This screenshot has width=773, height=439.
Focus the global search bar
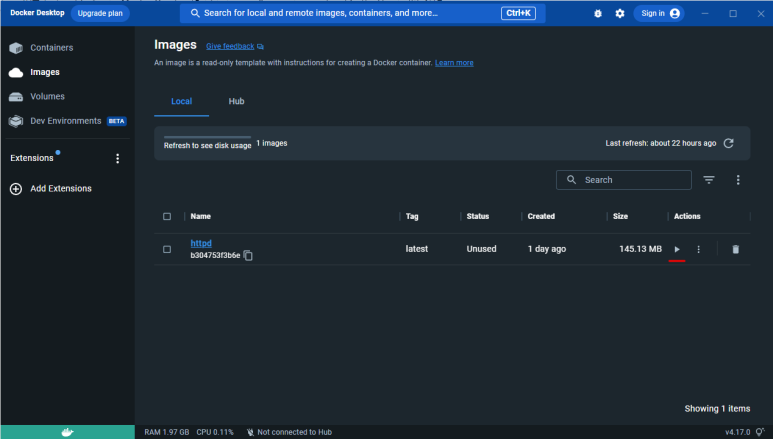pyautogui.click(x=362, y=13)
